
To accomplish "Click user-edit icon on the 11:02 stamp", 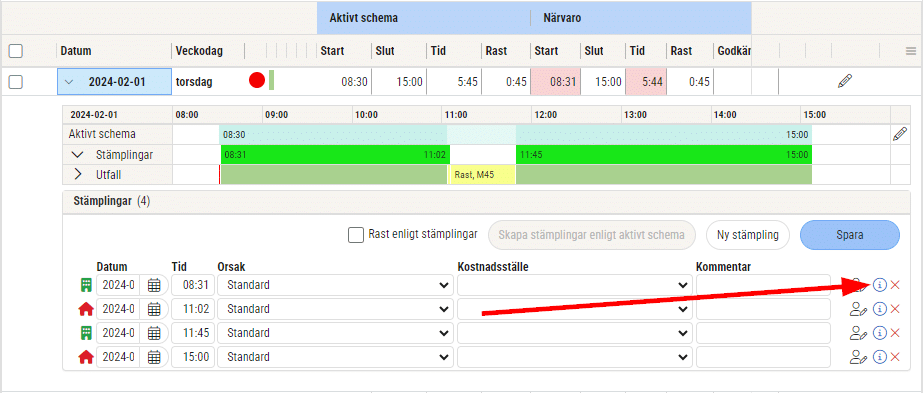I will (x=858, y=309).
